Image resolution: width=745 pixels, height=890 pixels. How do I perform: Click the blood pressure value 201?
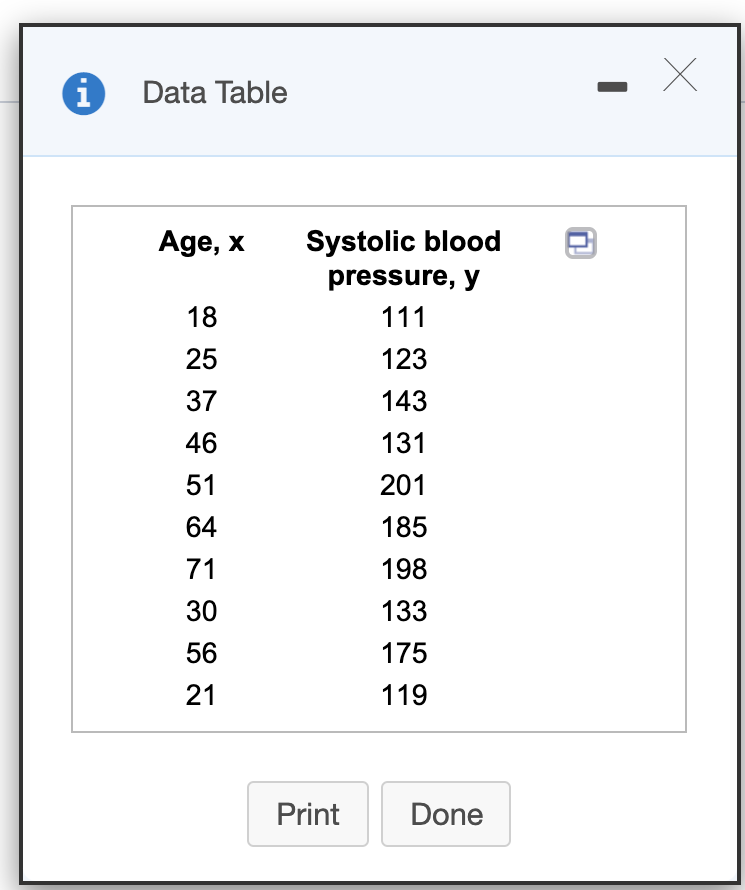403,485
